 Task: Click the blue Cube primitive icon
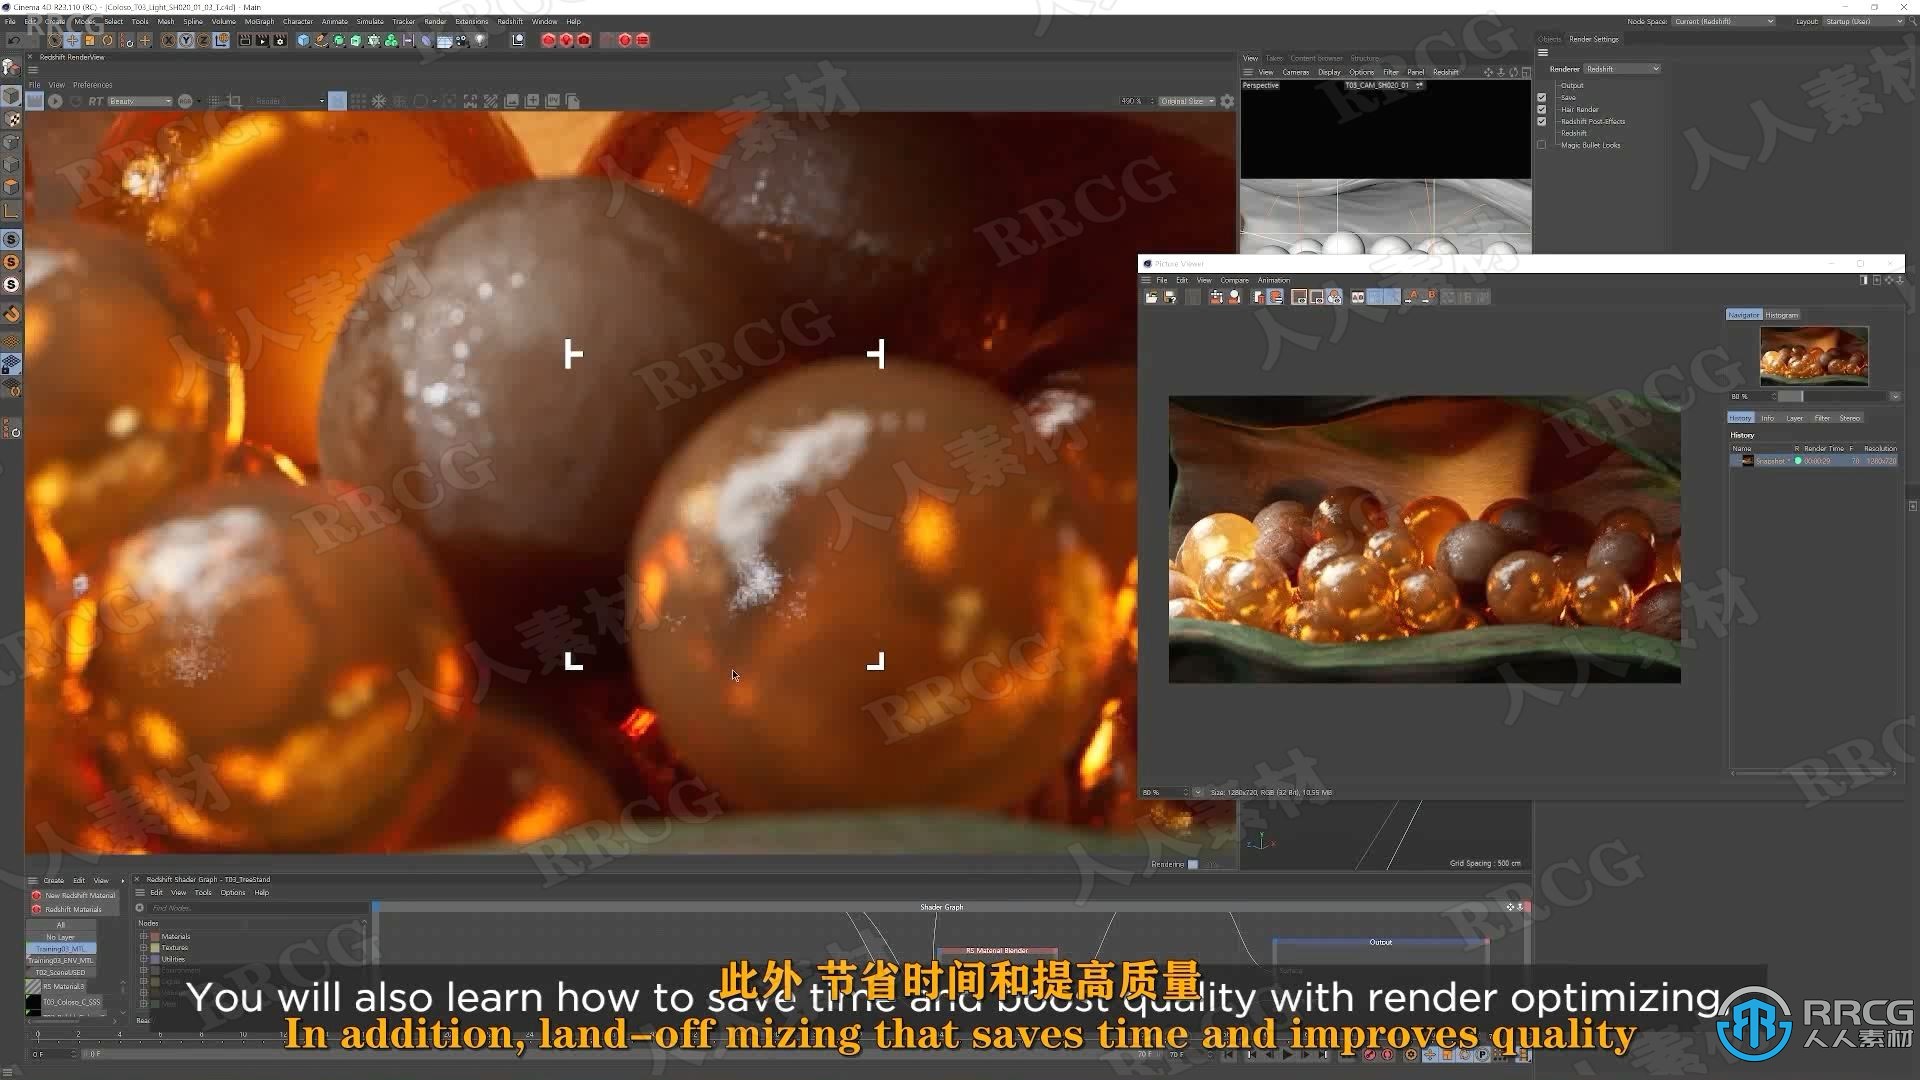[303, 41]
